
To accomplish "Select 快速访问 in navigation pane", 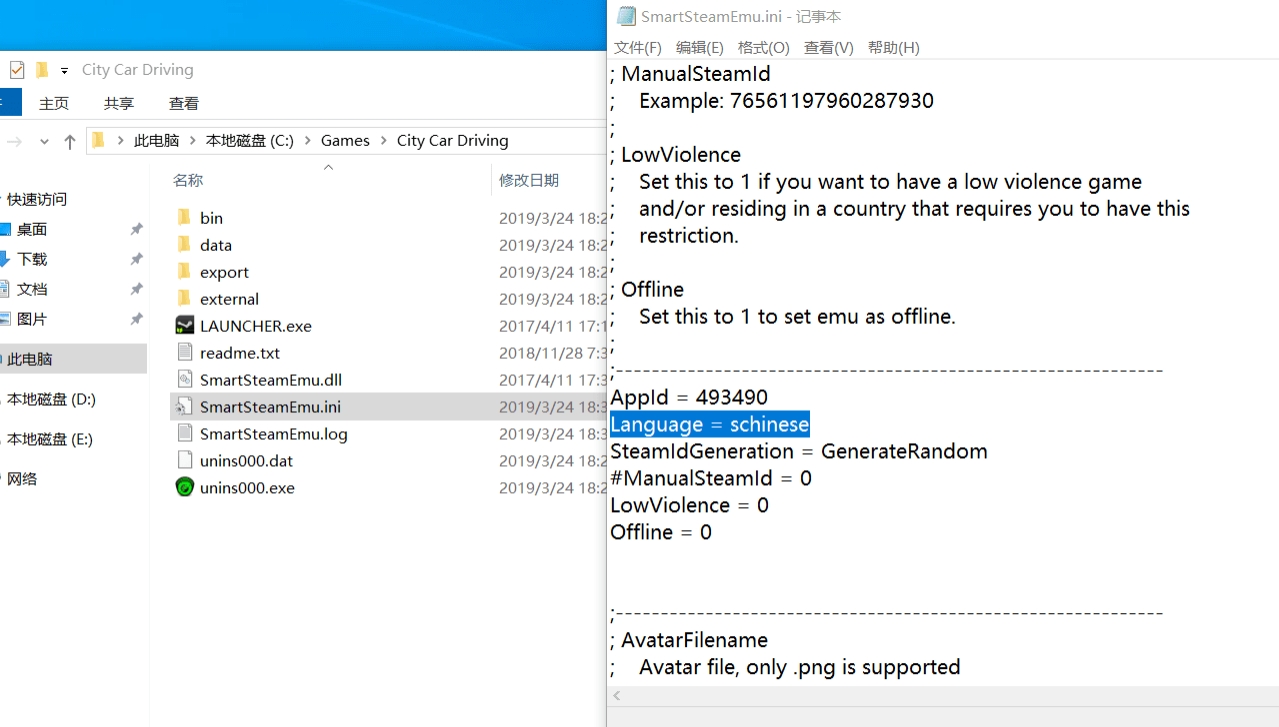I will coord(37,199).
